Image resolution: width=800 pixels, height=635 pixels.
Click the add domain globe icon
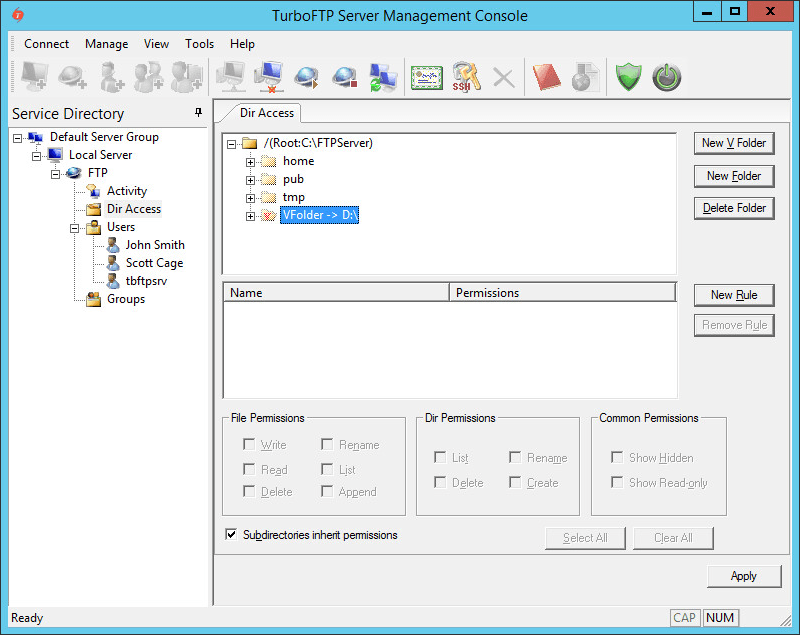(72, 77)
